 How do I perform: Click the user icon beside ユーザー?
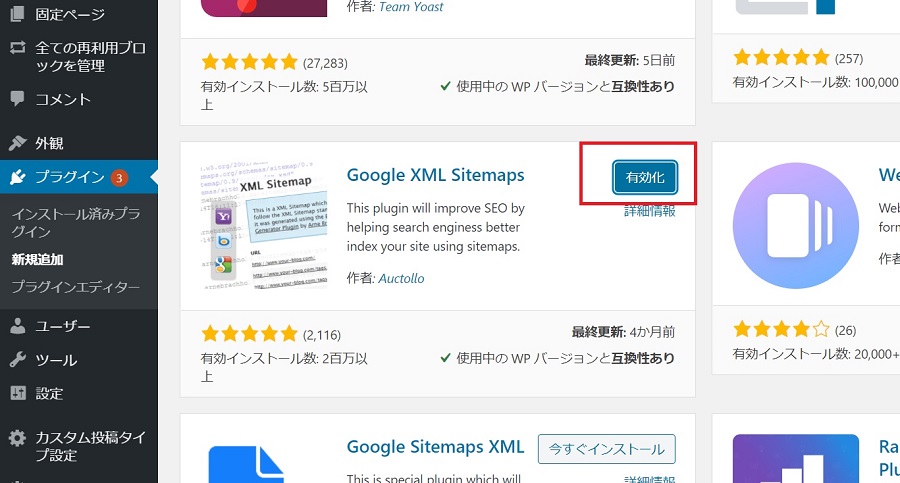(x=17, y=326)
